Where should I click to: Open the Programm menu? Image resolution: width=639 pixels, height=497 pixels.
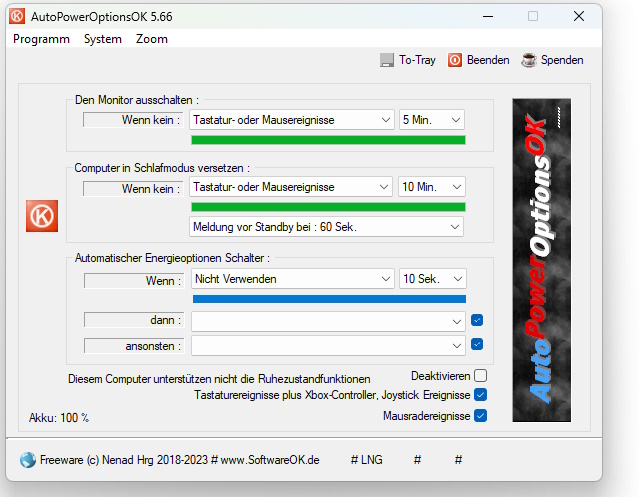click(41, 39)
